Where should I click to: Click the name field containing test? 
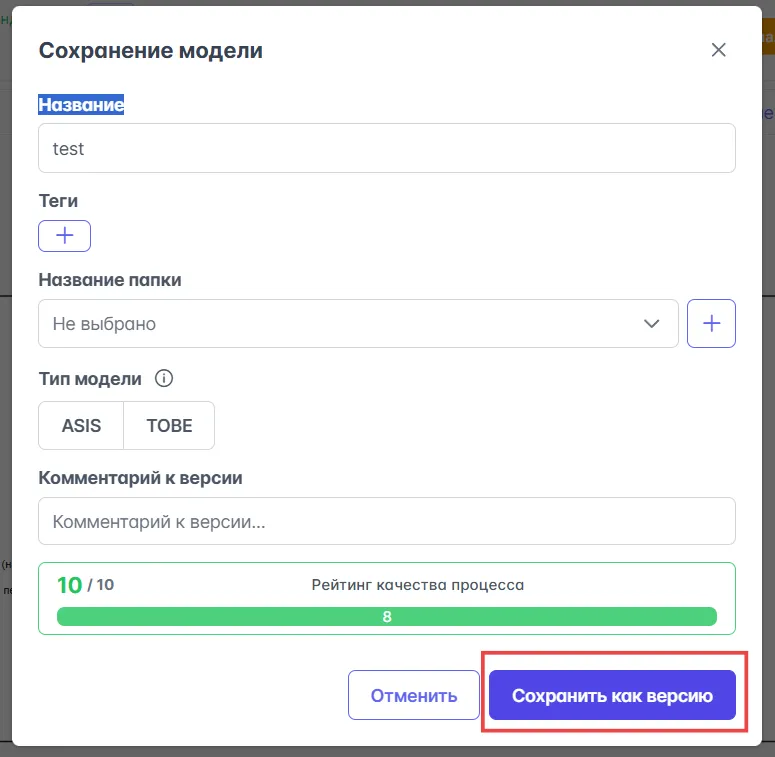click(386, 148)
